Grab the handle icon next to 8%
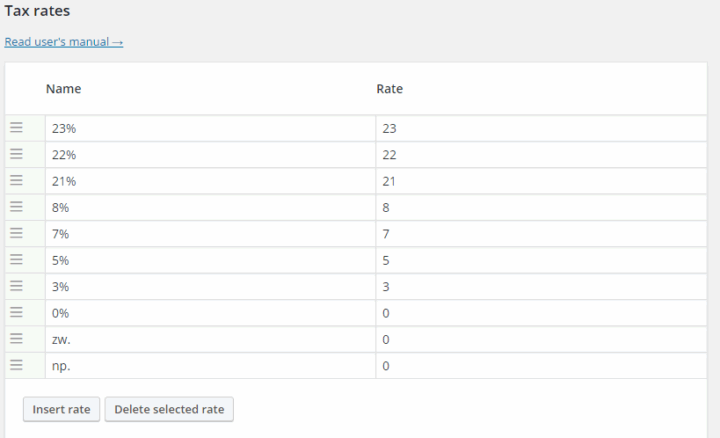Image resolution: width=720 pixels, height=438 pixels. (16, 207)
